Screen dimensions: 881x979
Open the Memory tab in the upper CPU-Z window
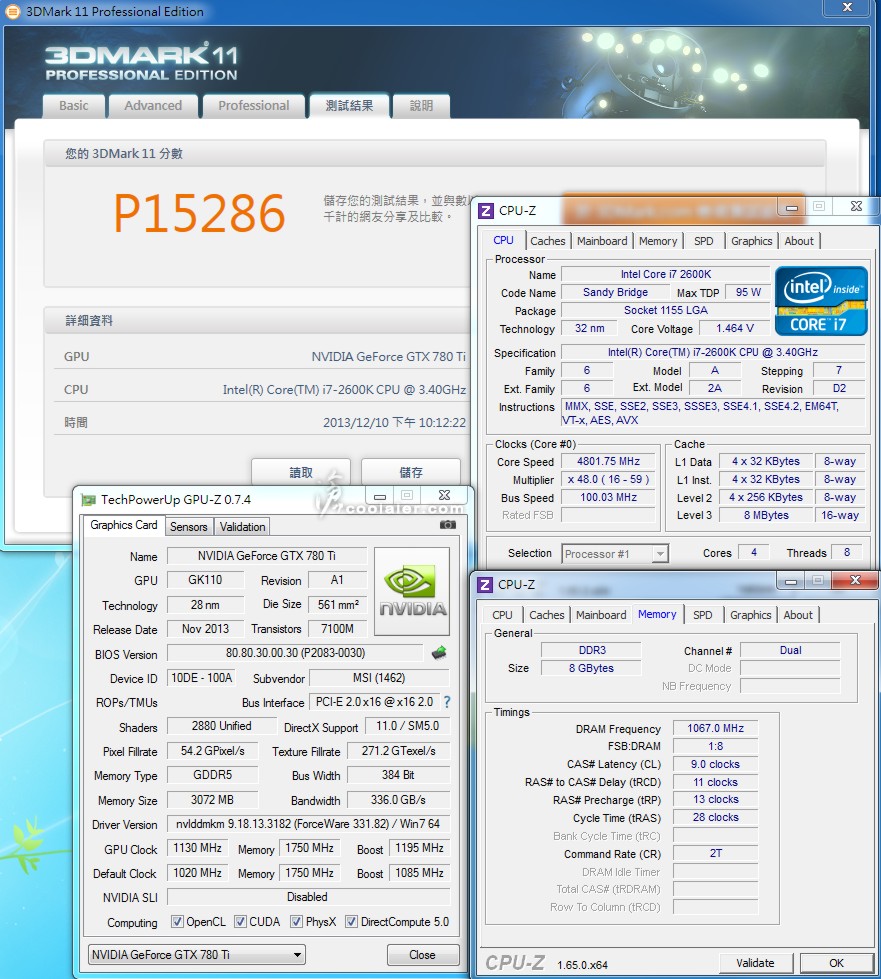[657, 241]
